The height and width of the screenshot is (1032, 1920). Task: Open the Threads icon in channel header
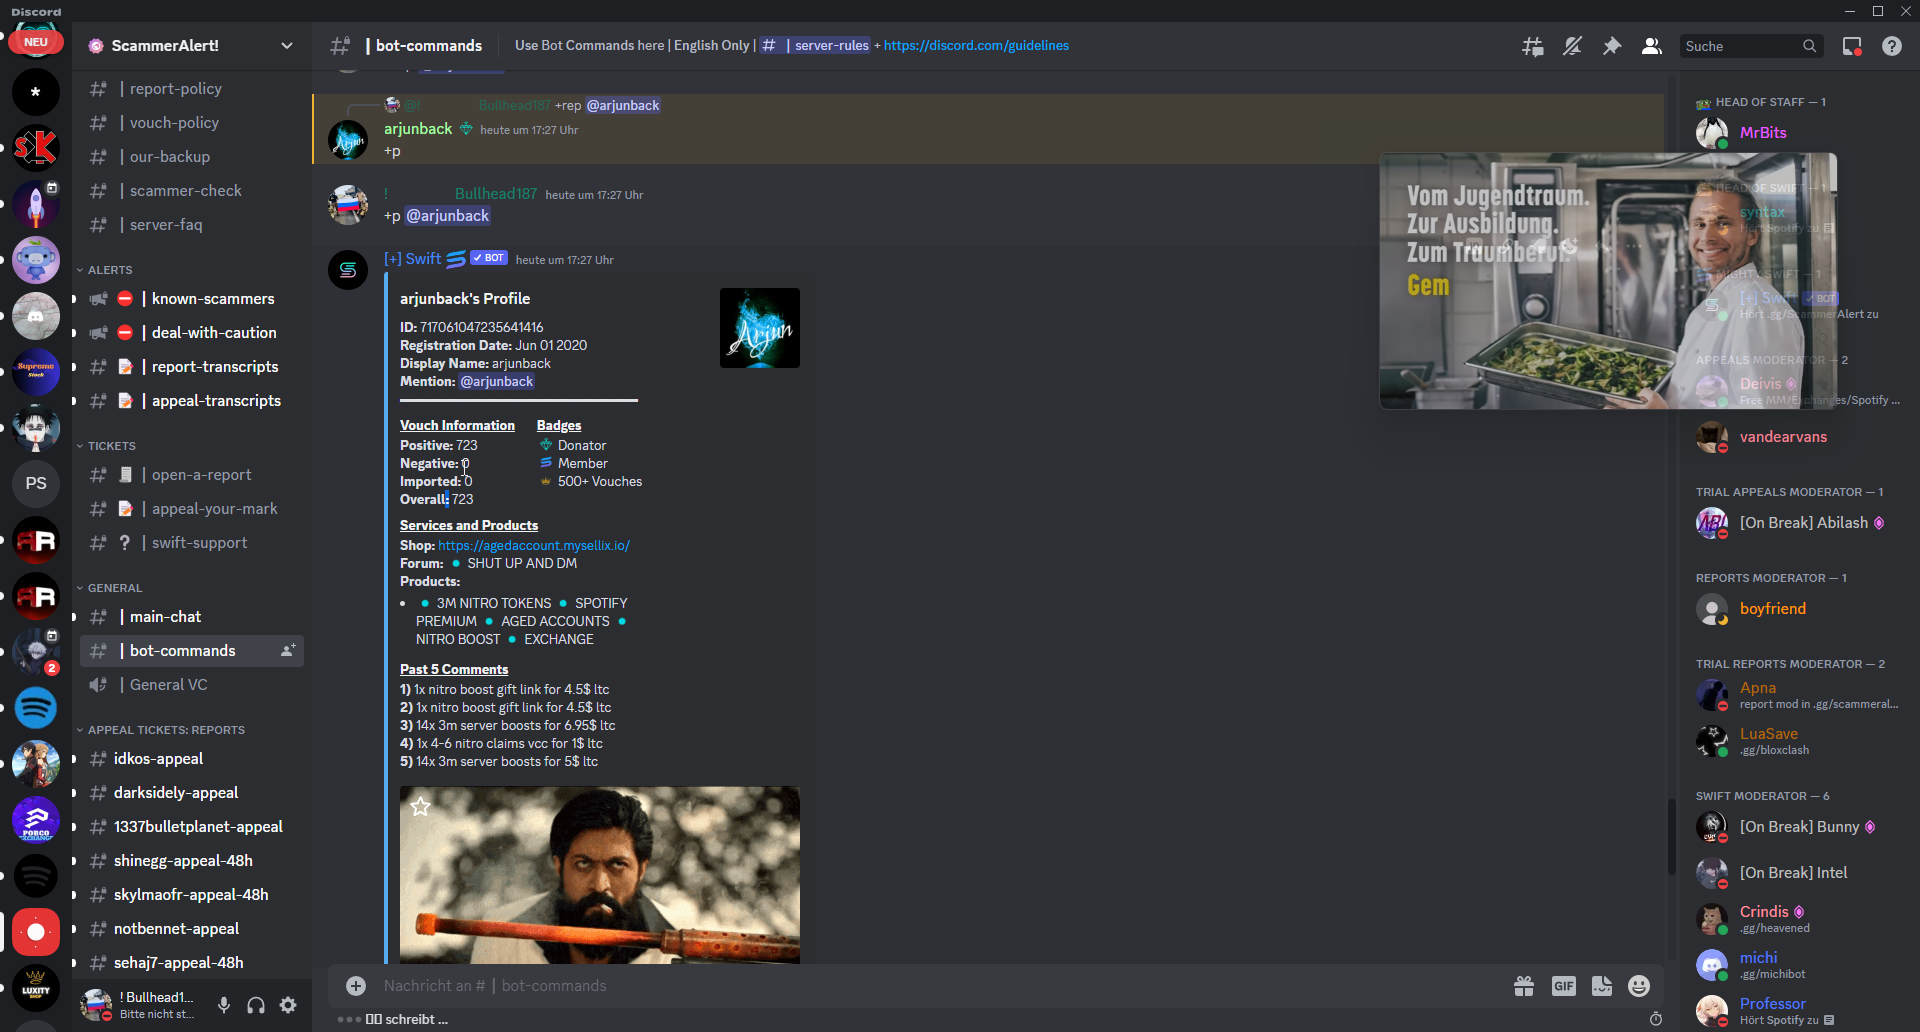coord(1532,46)
